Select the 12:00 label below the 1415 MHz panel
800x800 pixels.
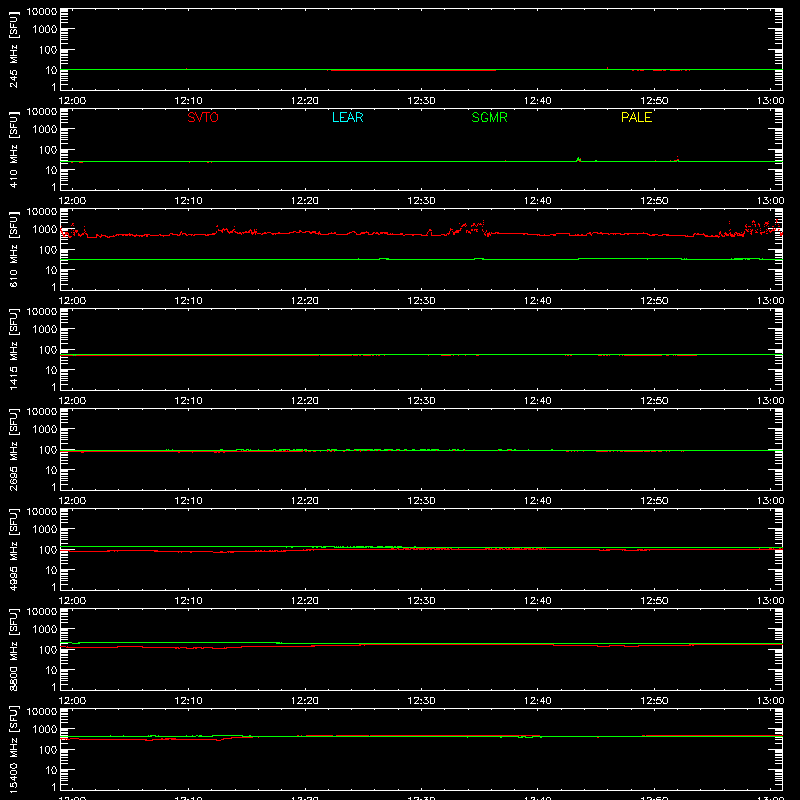tap(72, 401)
